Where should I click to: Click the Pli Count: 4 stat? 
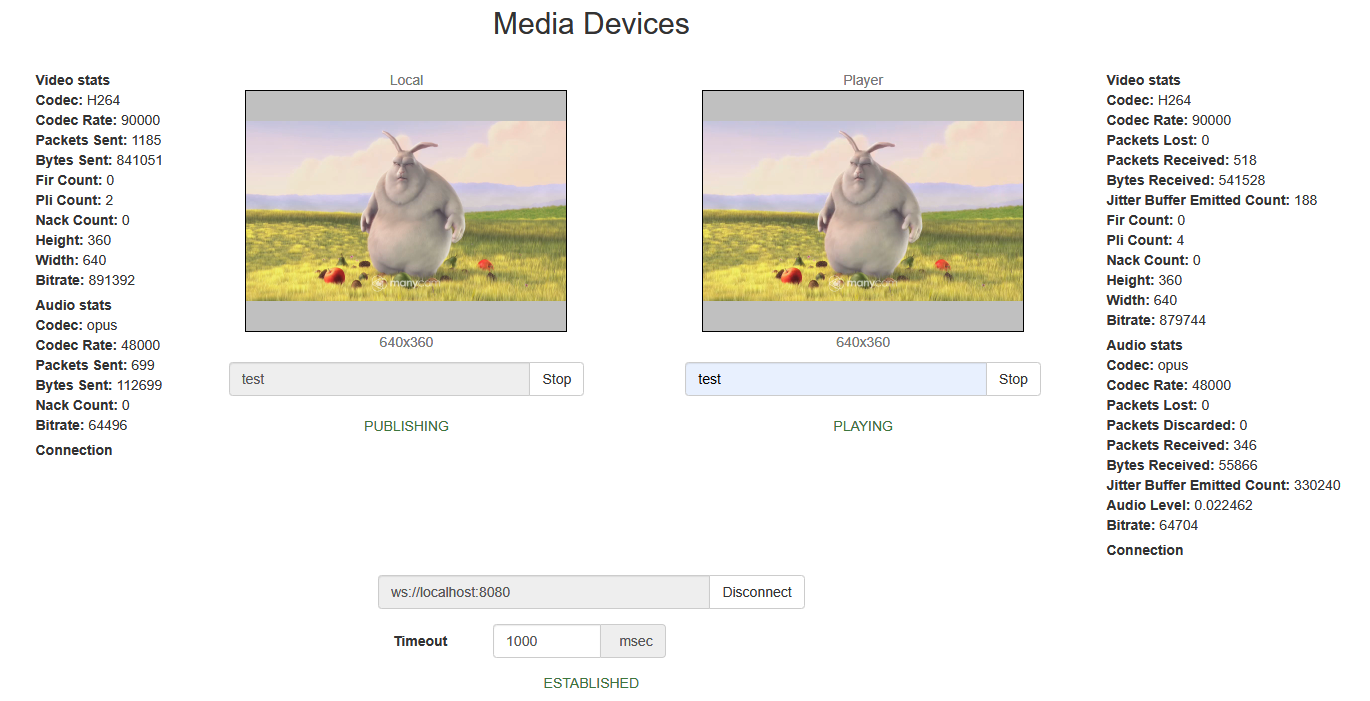tap(1146, 240)
